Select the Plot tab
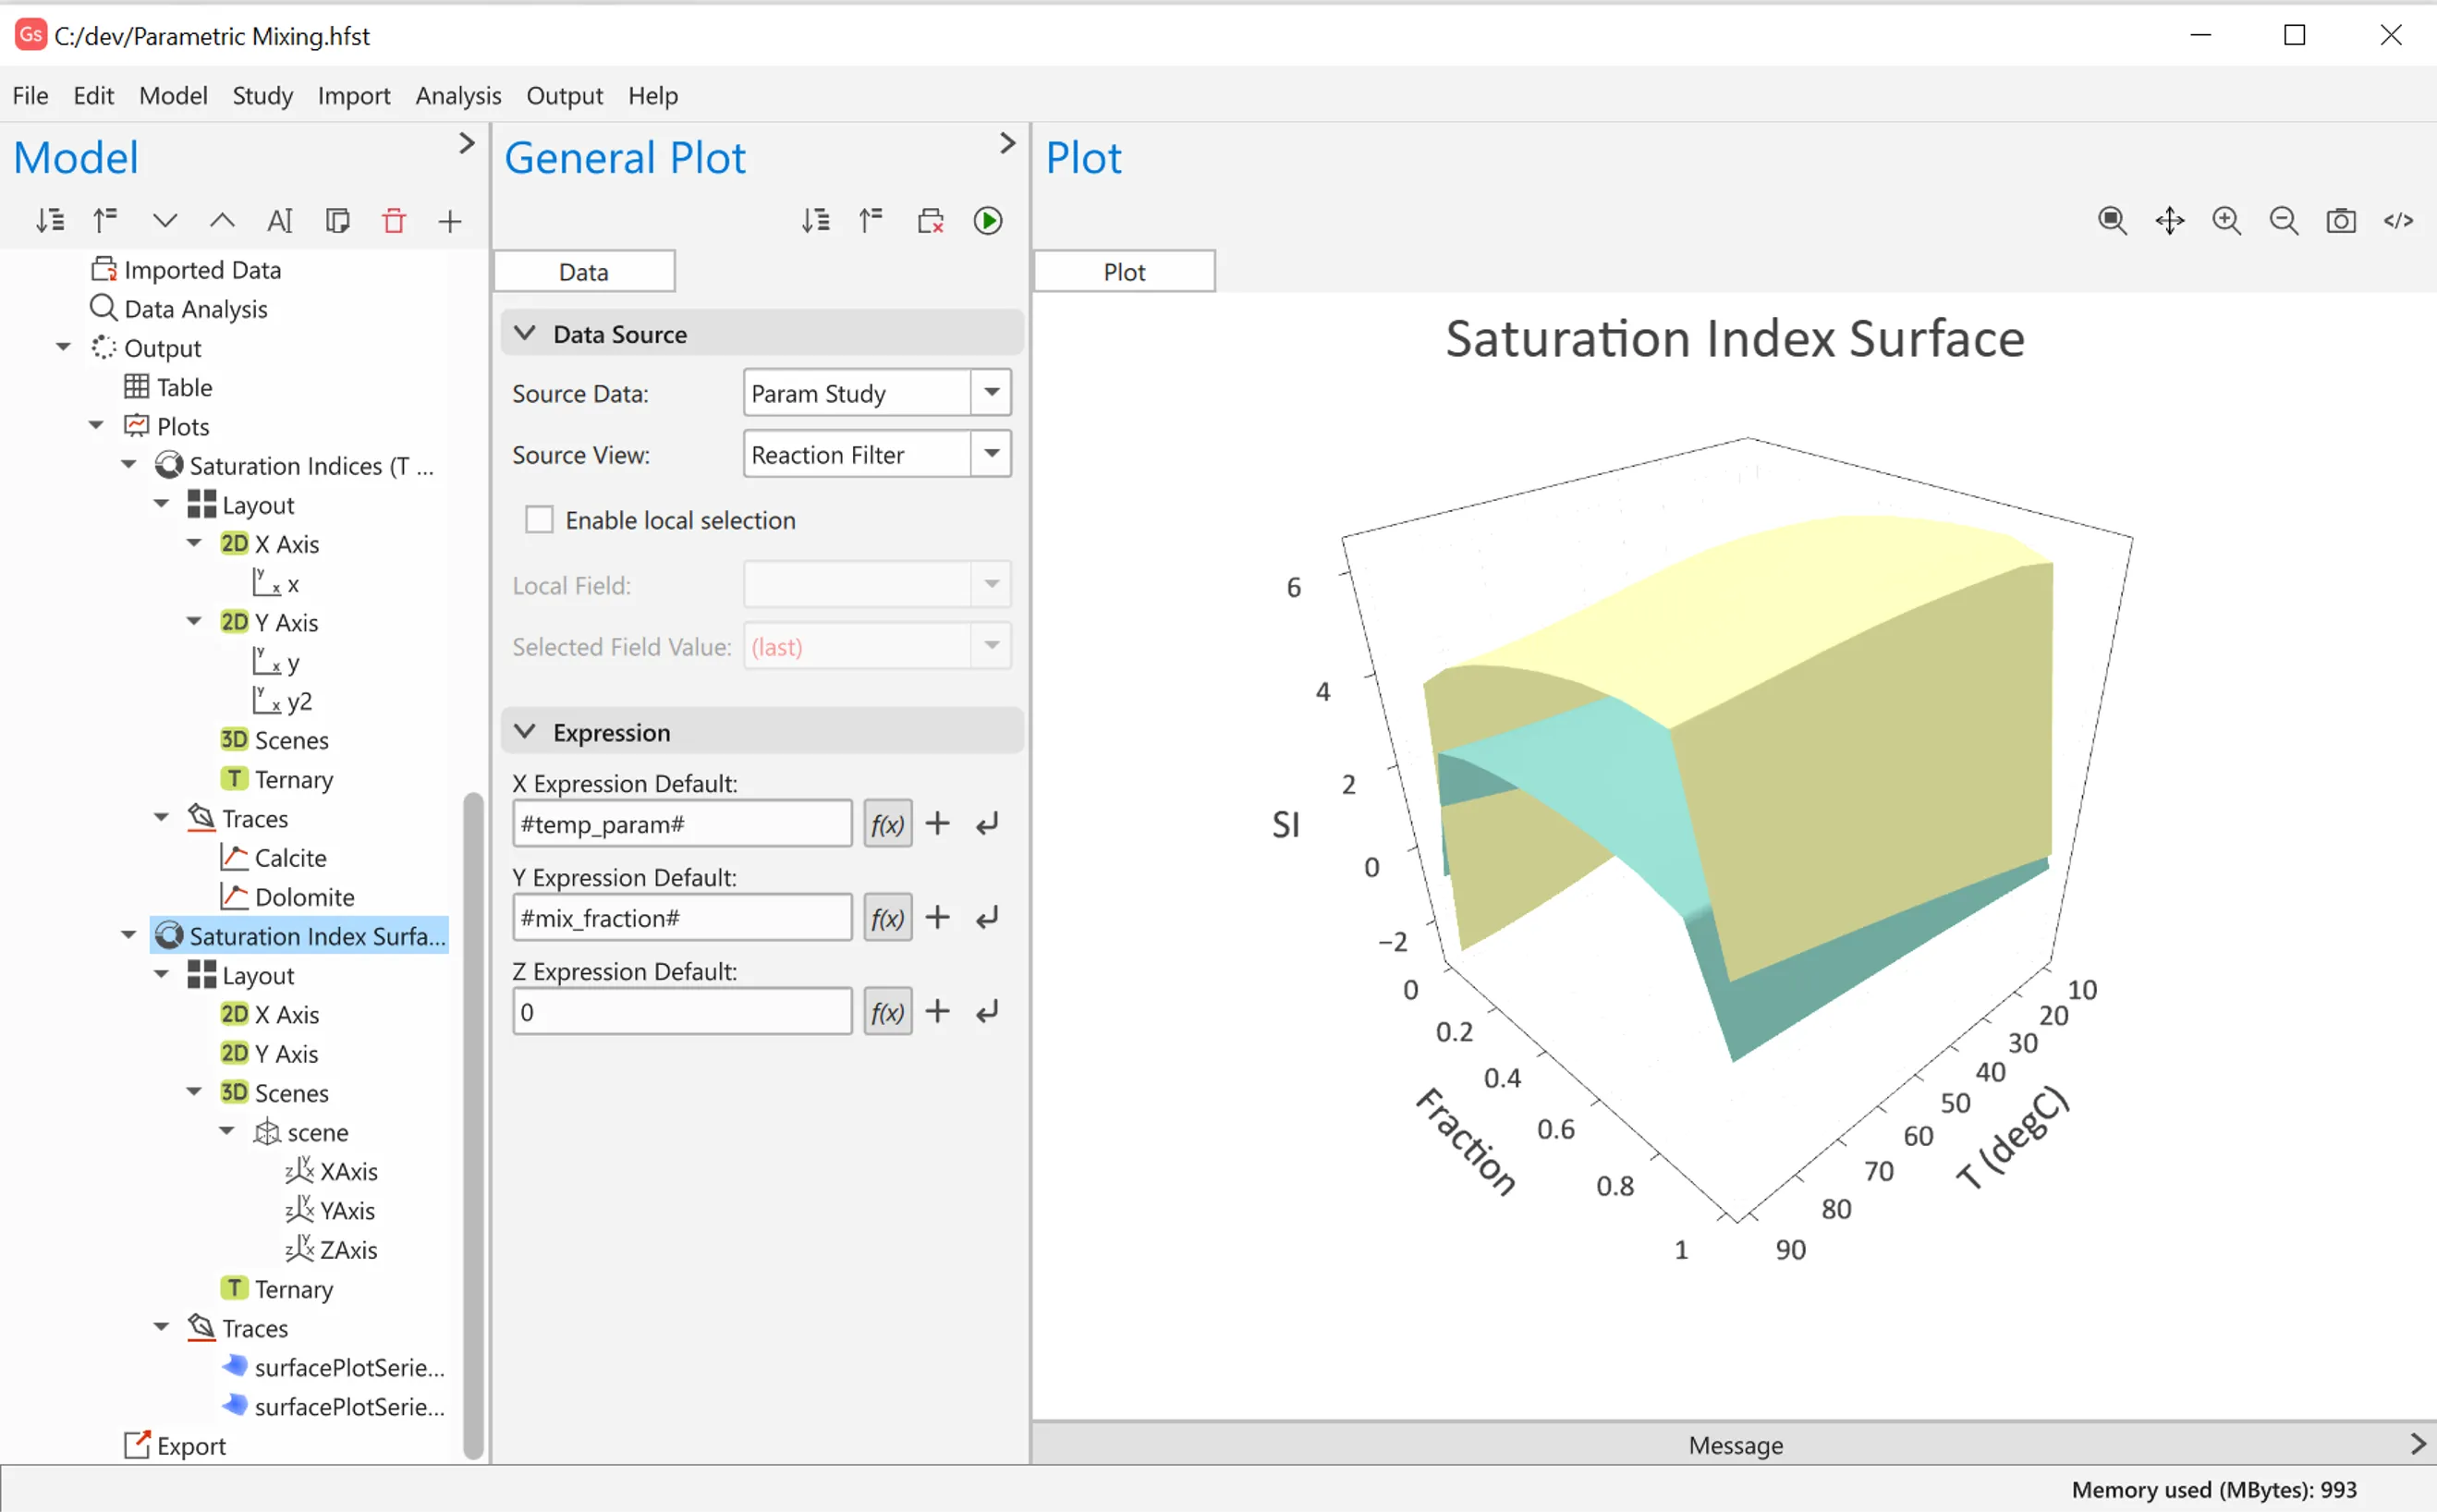Image resolution: width=2437 pixels, height=1512 pixels. 1124,272
